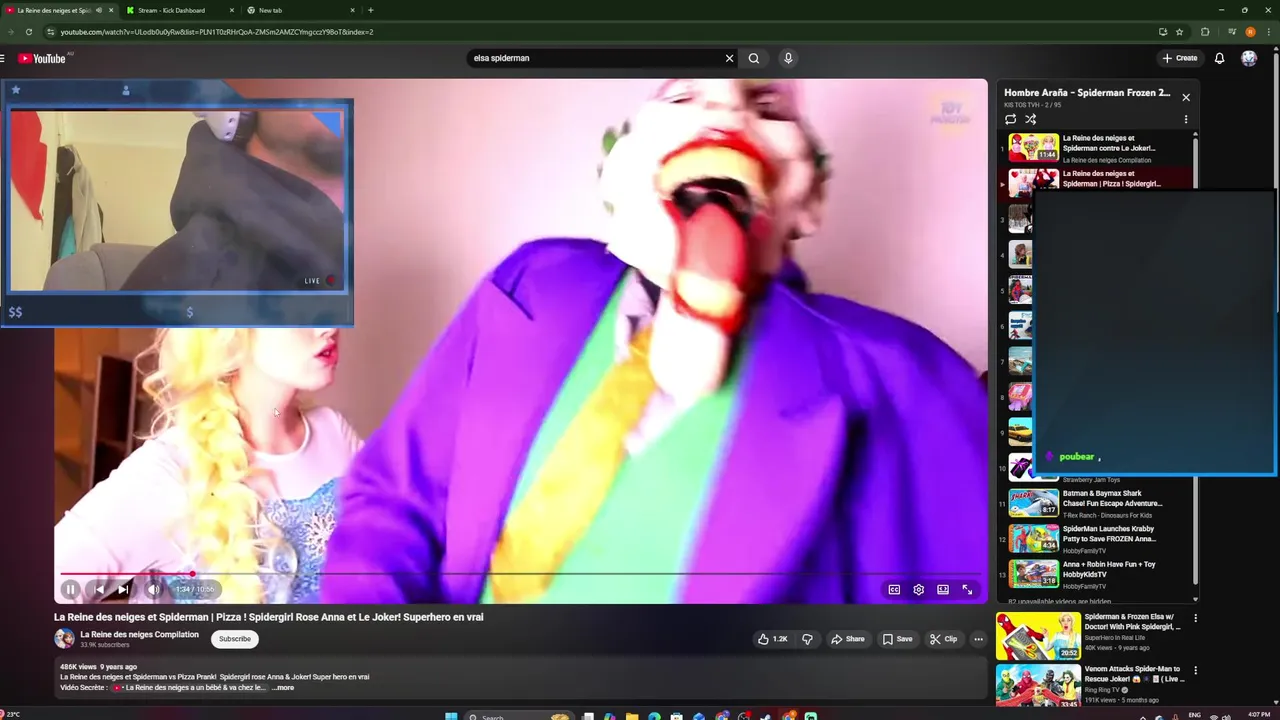Pause the video playback

coord(70,589)
